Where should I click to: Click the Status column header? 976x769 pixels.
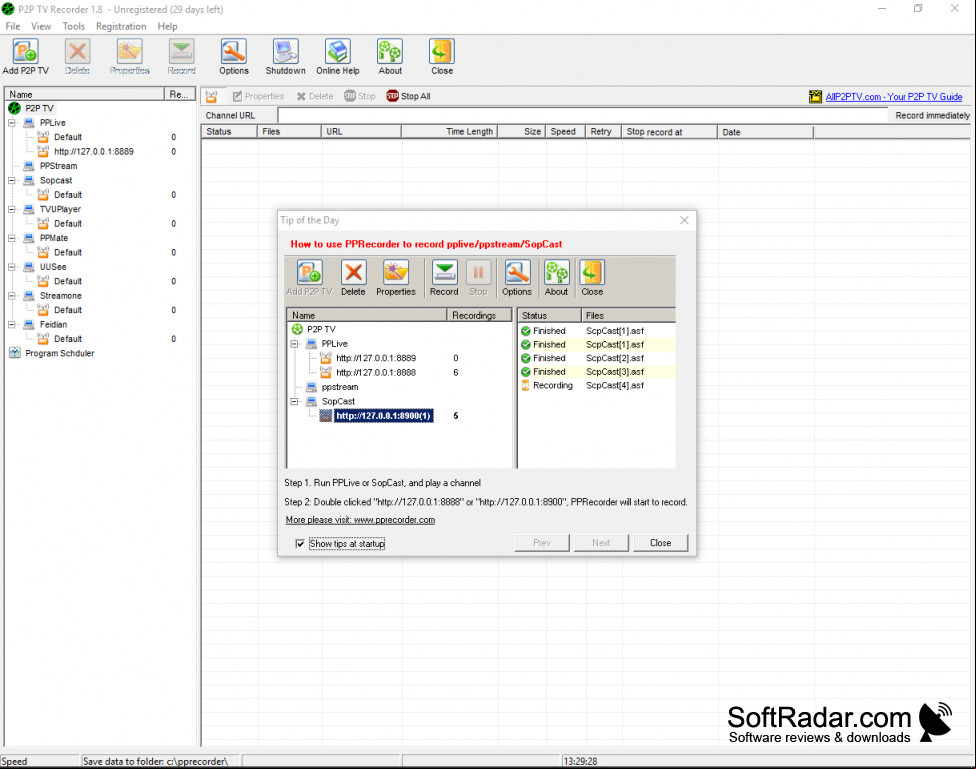point(229,131)
